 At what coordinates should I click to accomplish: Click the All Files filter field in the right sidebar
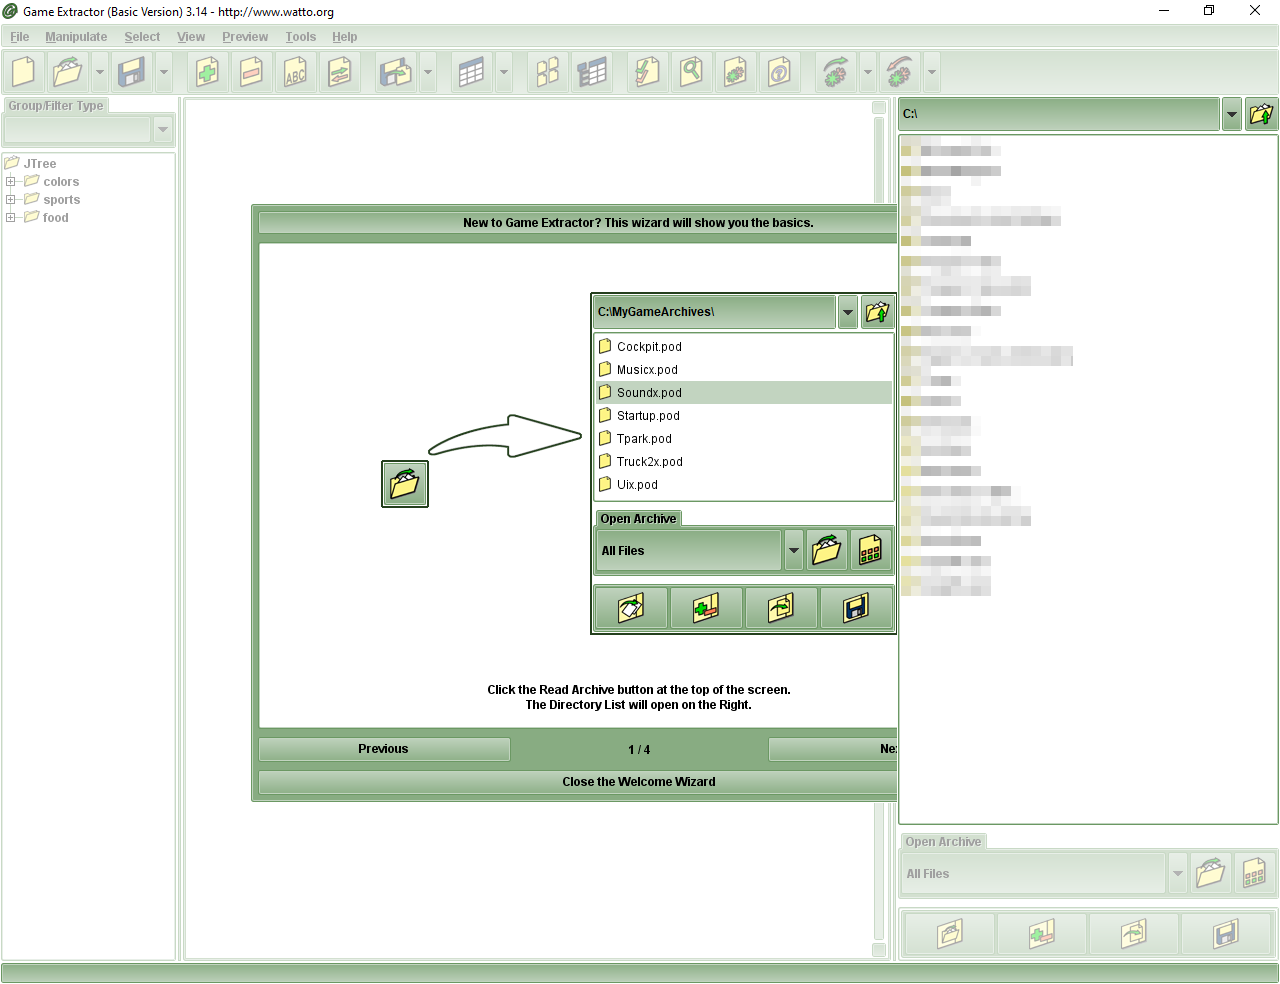(1034, 873)
